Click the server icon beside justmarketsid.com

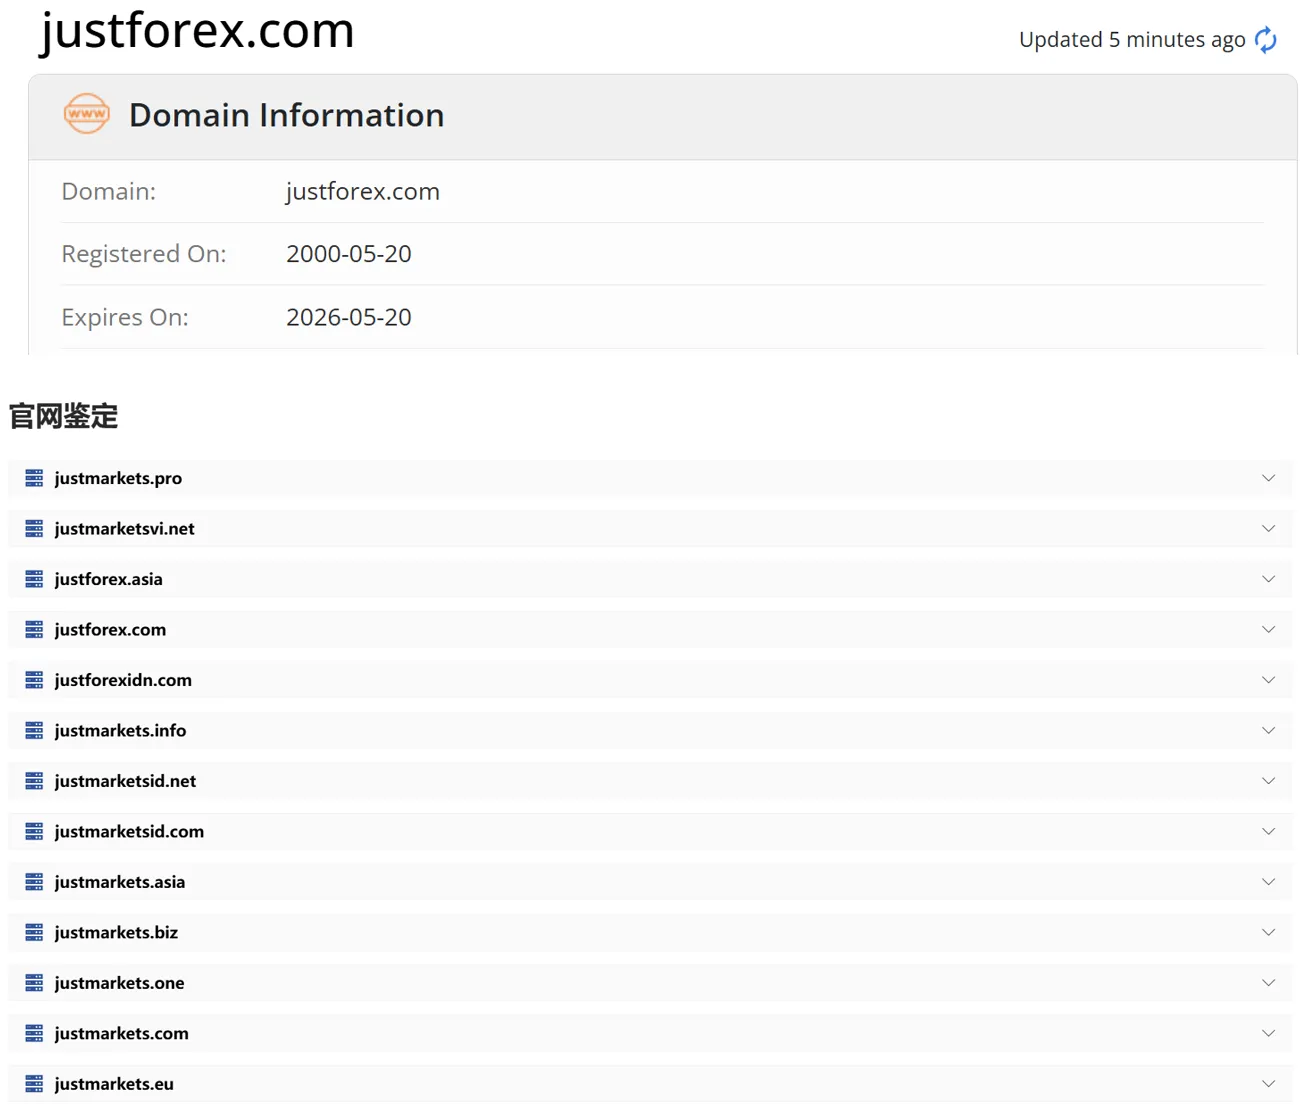34,831
